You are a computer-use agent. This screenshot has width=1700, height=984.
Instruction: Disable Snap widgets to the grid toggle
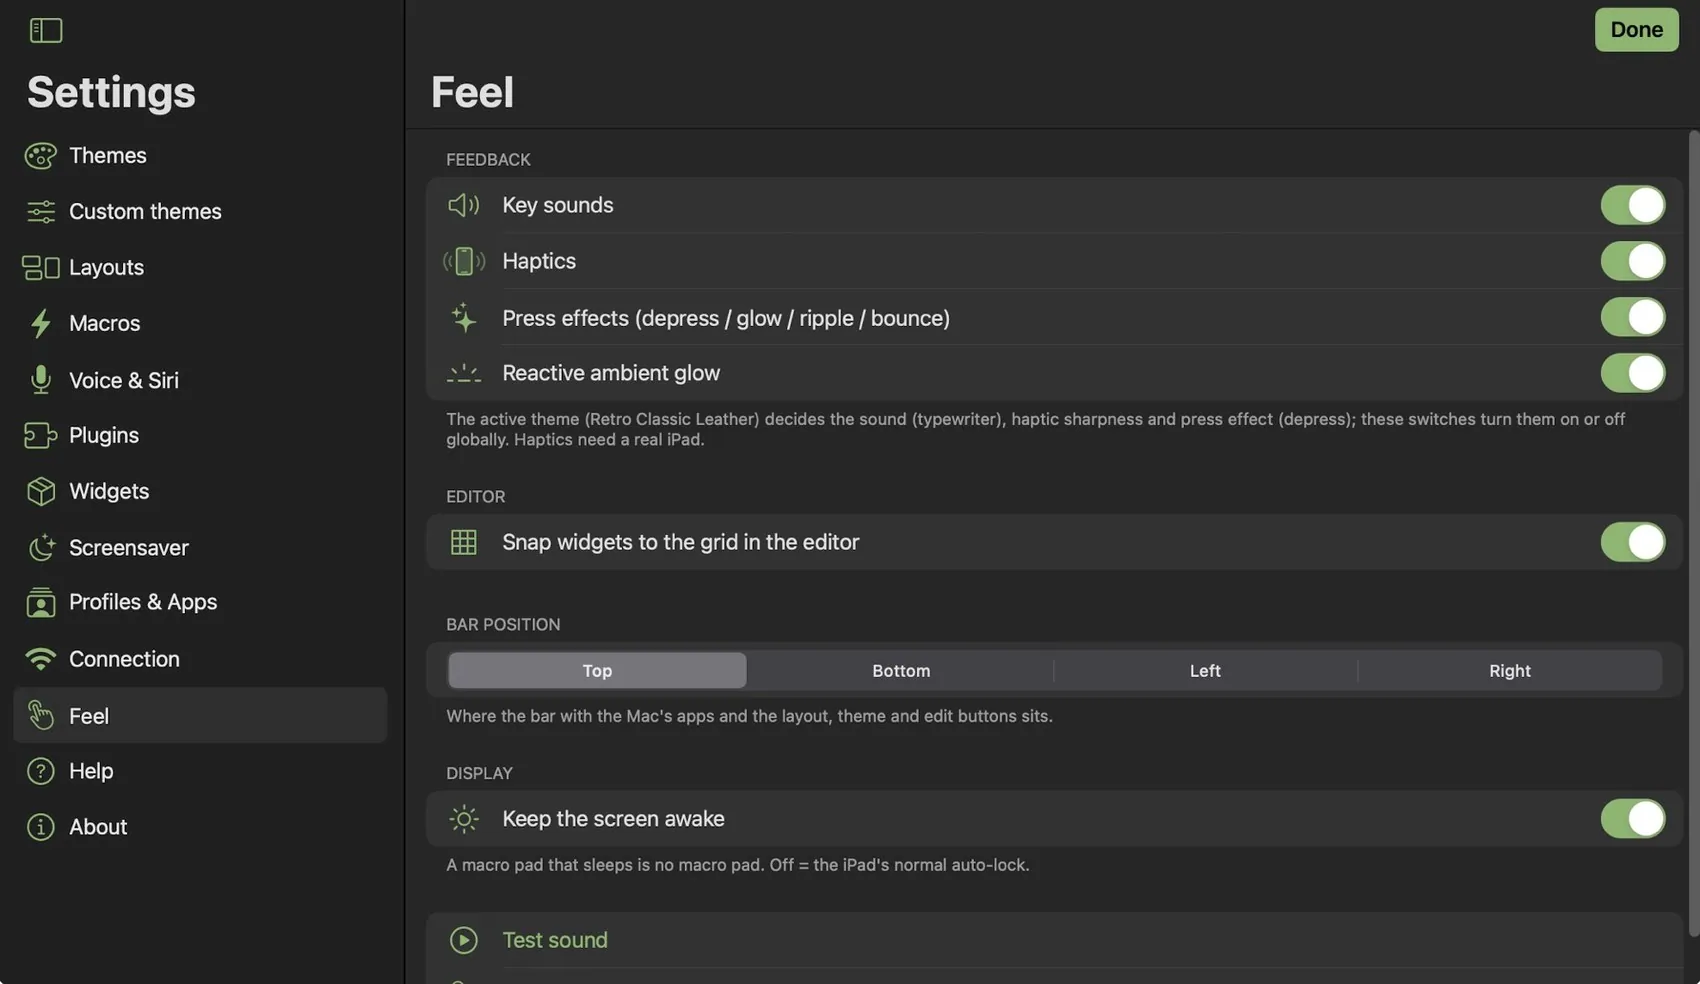pos(1633,542)
